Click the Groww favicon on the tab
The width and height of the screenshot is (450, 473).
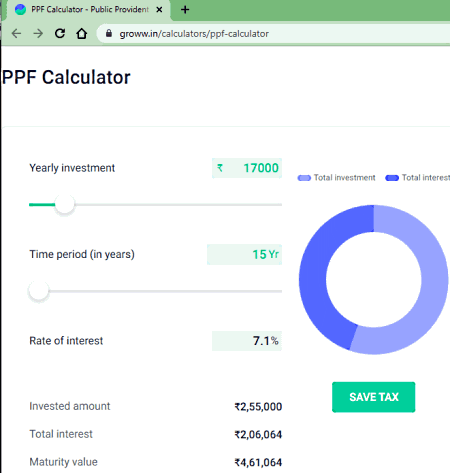click(x=20, y=10)
